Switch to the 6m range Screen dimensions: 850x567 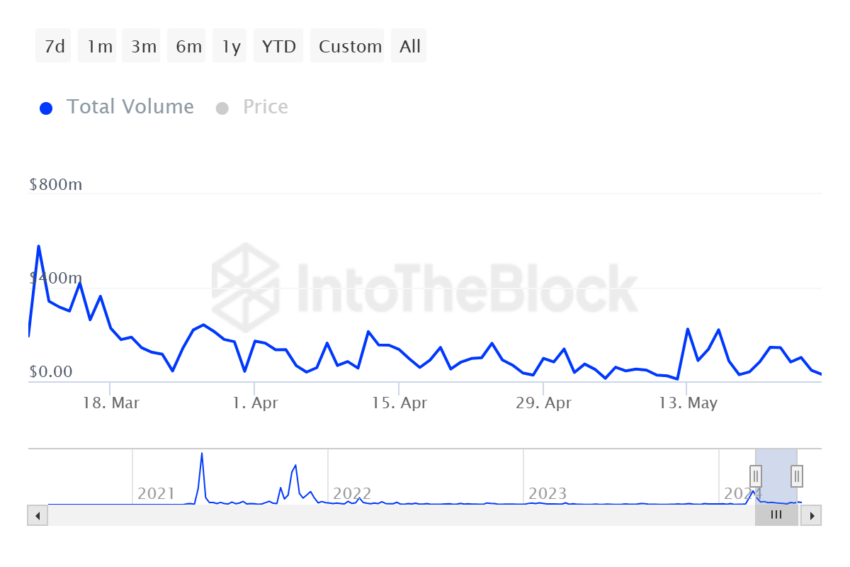point(186,46)
